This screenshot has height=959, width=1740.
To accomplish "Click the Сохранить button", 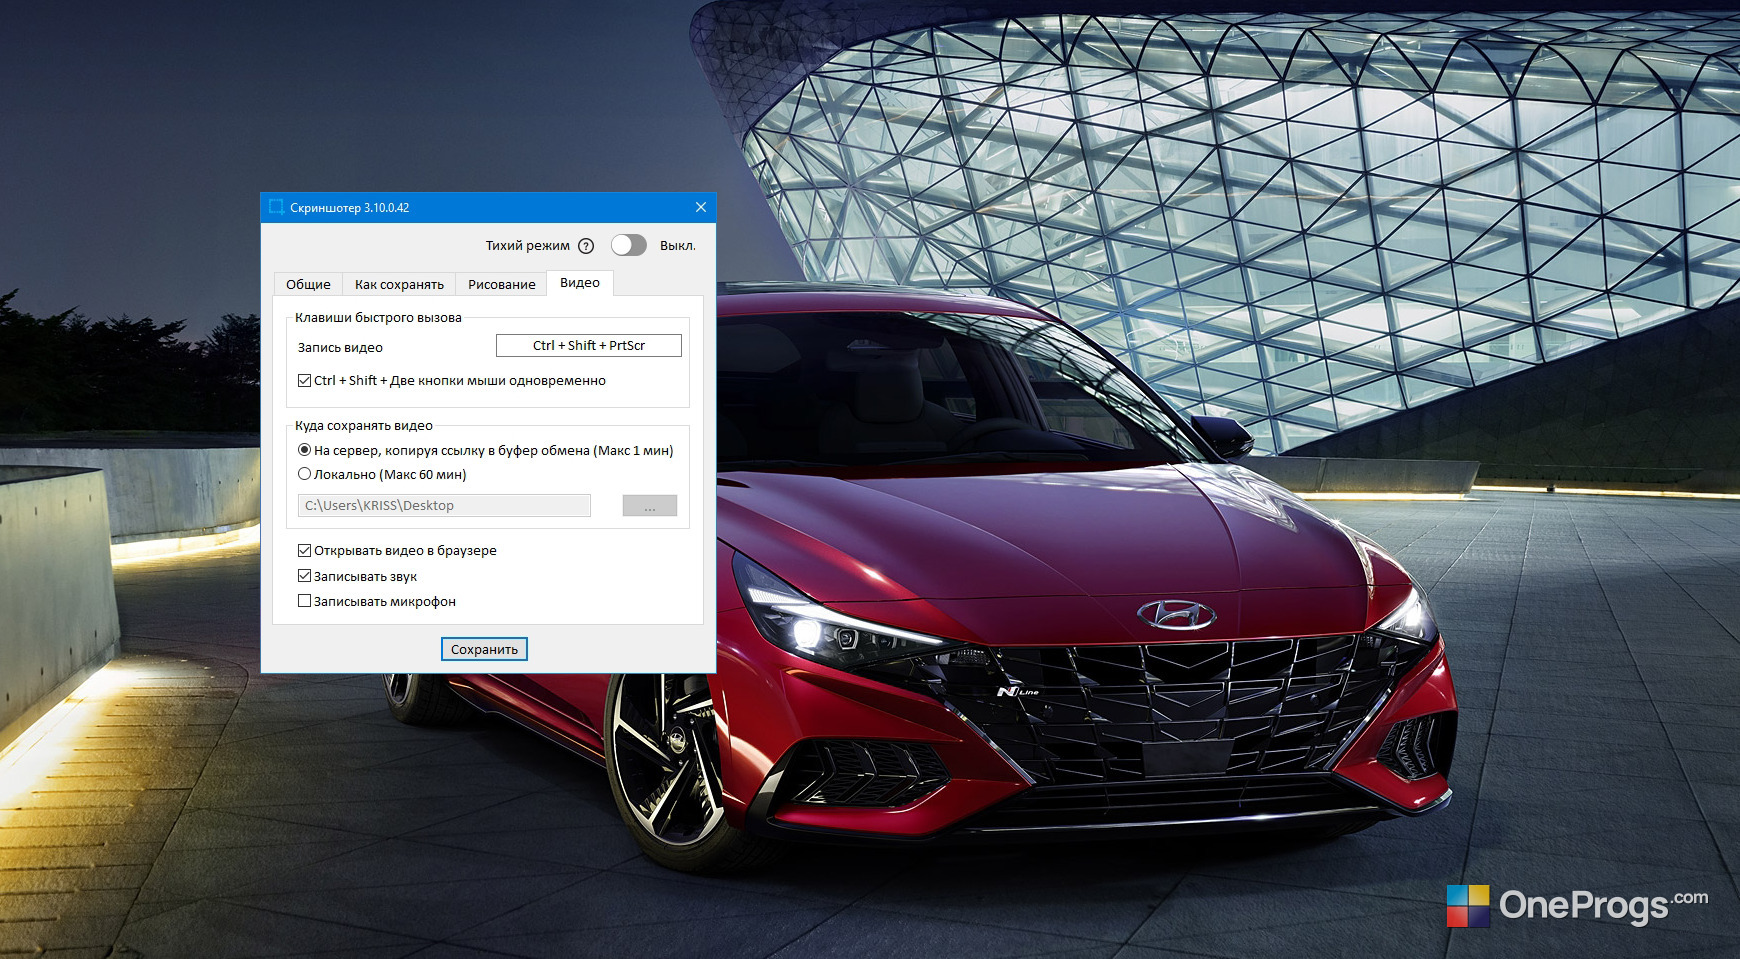I will tap(484, 649).
